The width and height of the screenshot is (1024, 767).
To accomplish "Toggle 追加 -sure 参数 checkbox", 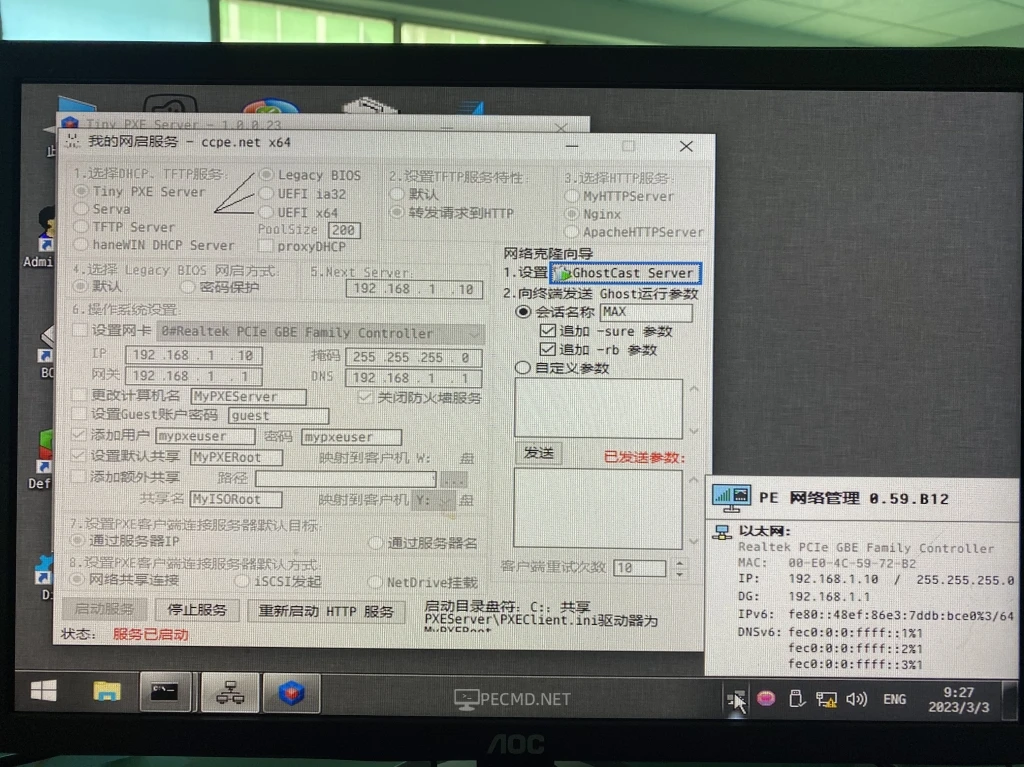I will tap(547, 331).
